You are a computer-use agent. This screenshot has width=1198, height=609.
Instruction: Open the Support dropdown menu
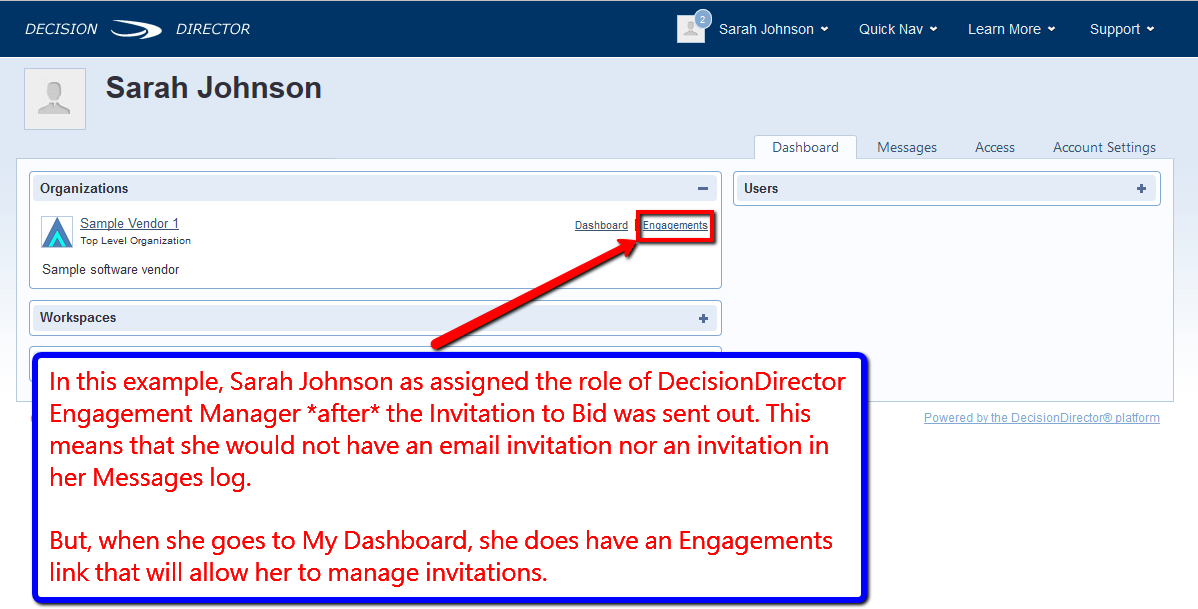(x=1122, y=29)
